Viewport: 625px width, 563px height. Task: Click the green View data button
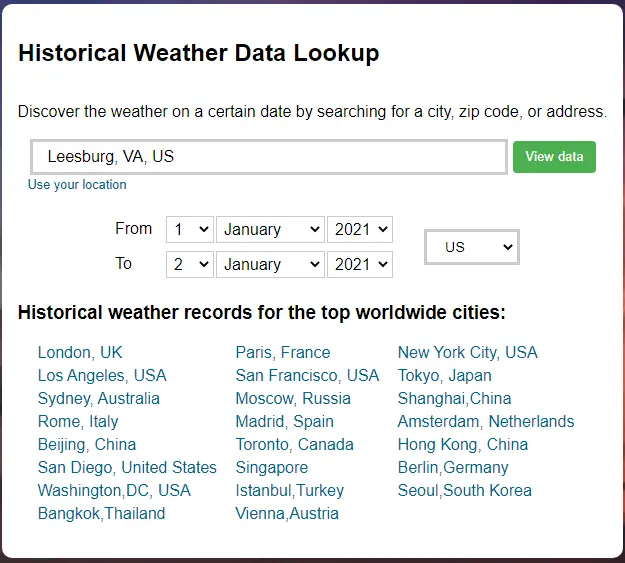[554, 157]
